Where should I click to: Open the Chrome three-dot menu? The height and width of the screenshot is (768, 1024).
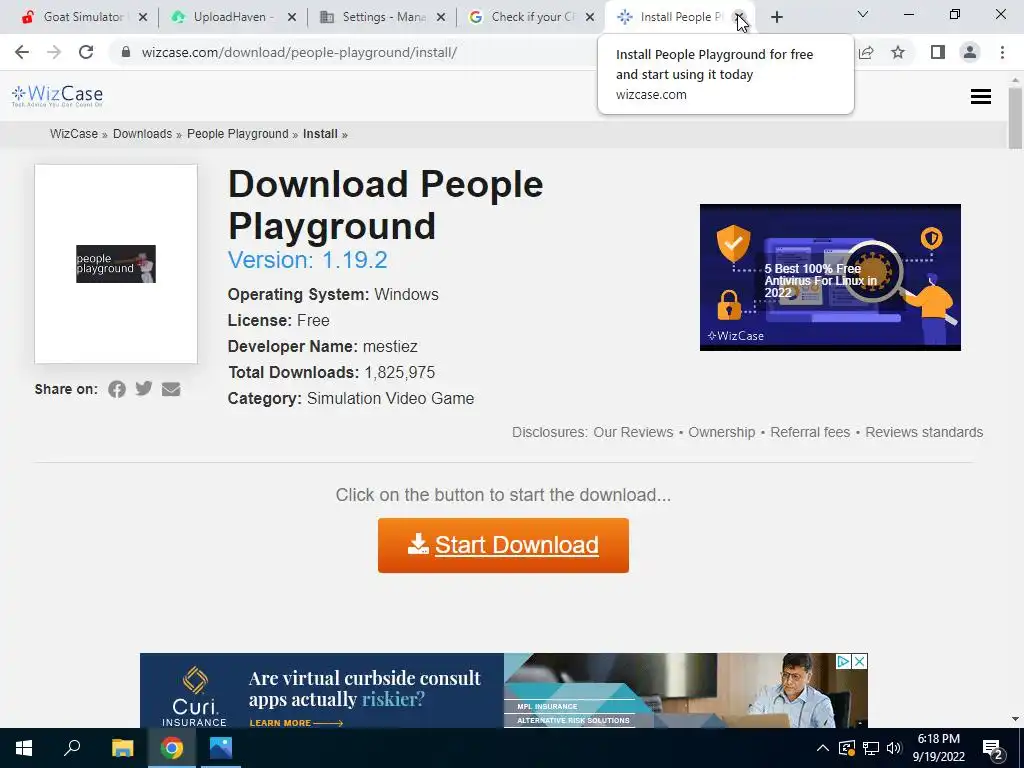point(1002,52)
